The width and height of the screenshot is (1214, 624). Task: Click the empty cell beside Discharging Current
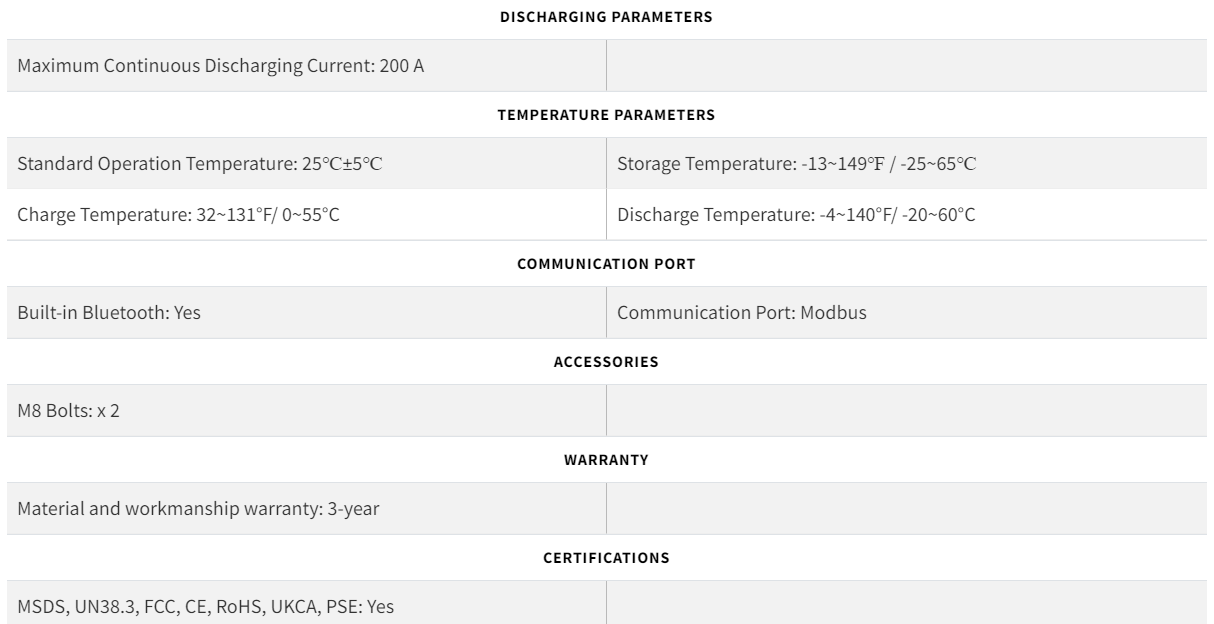[906, 66]
